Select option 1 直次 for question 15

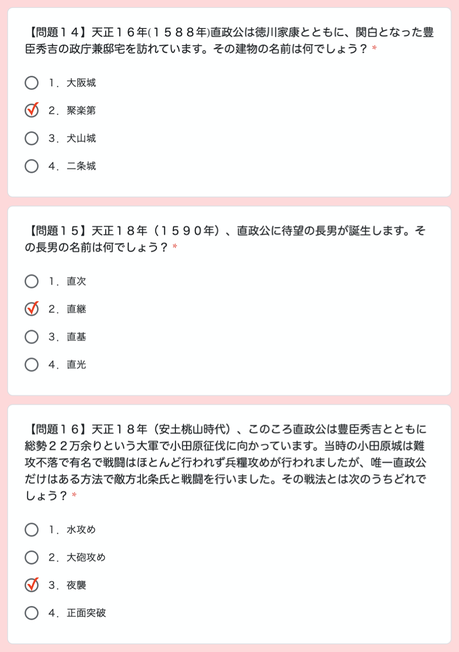point(32,281)
